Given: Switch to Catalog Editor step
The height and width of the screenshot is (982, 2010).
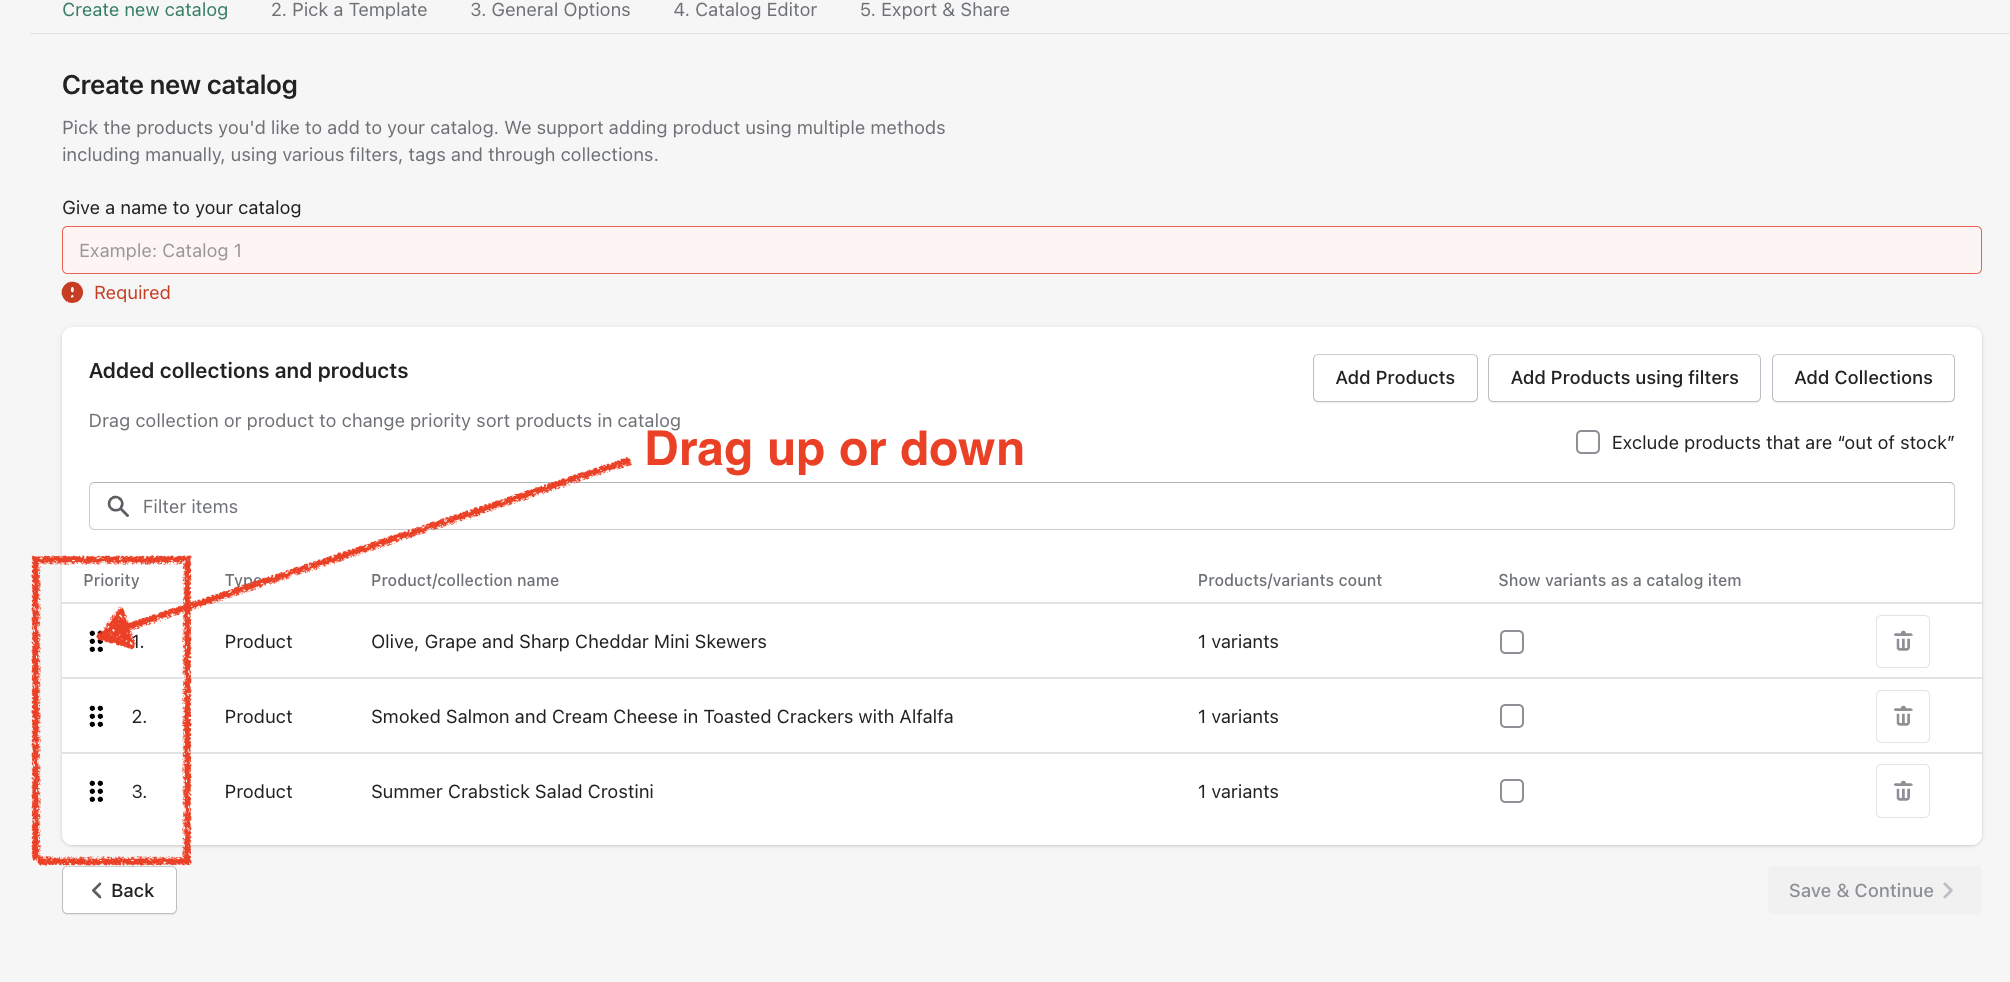Looking at the screenshot, I should click(745, 10).
